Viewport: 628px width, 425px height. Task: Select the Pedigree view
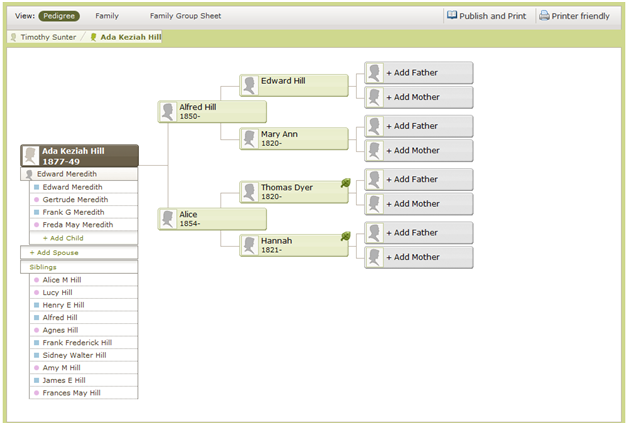tap(60, 16)
